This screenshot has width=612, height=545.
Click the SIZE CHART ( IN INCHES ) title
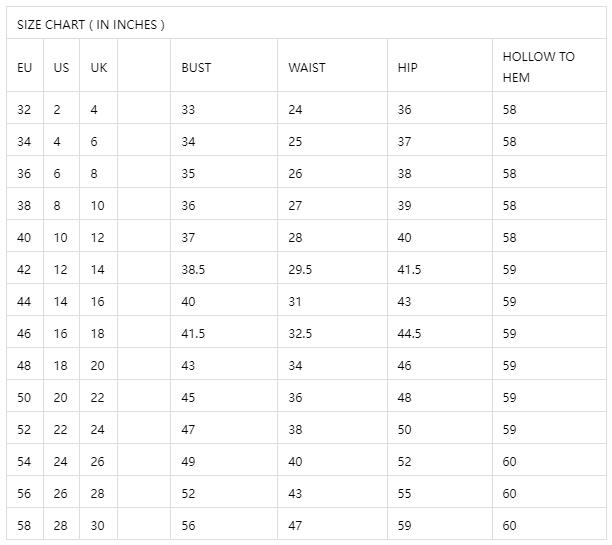click(x=91, y=25)
